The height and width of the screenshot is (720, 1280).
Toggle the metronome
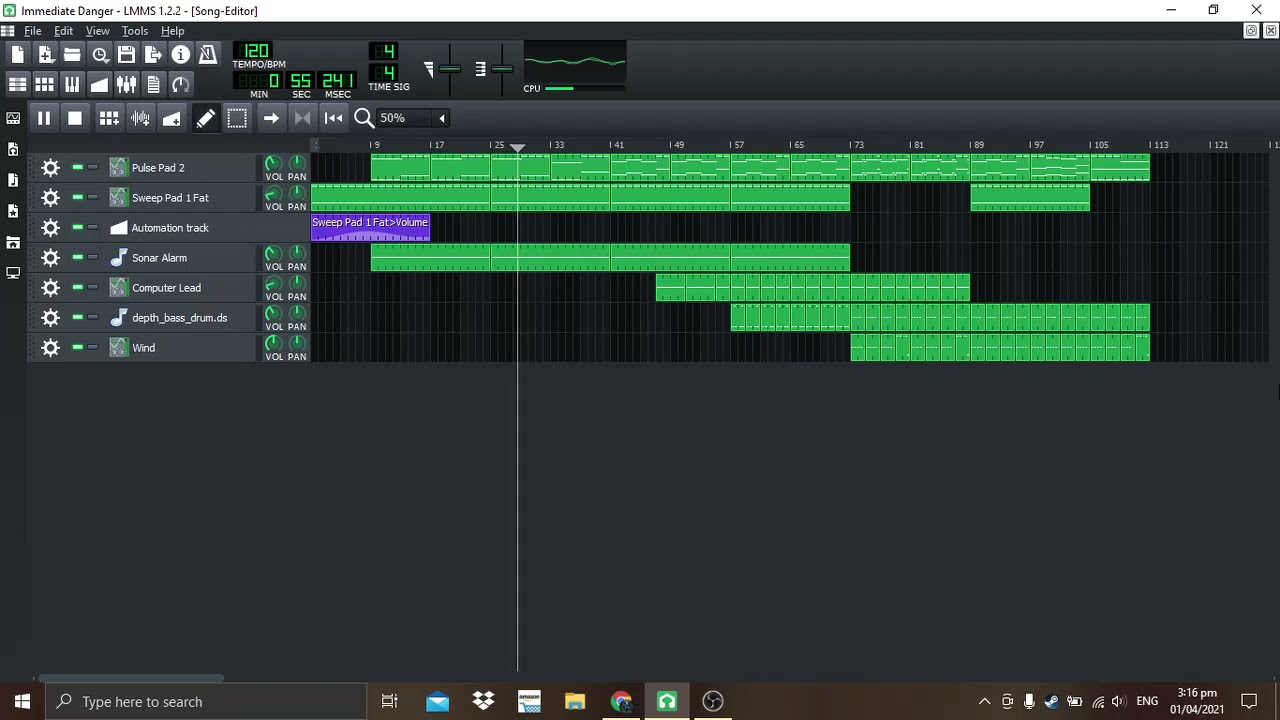pyautogui.click(x=207, y=55)
